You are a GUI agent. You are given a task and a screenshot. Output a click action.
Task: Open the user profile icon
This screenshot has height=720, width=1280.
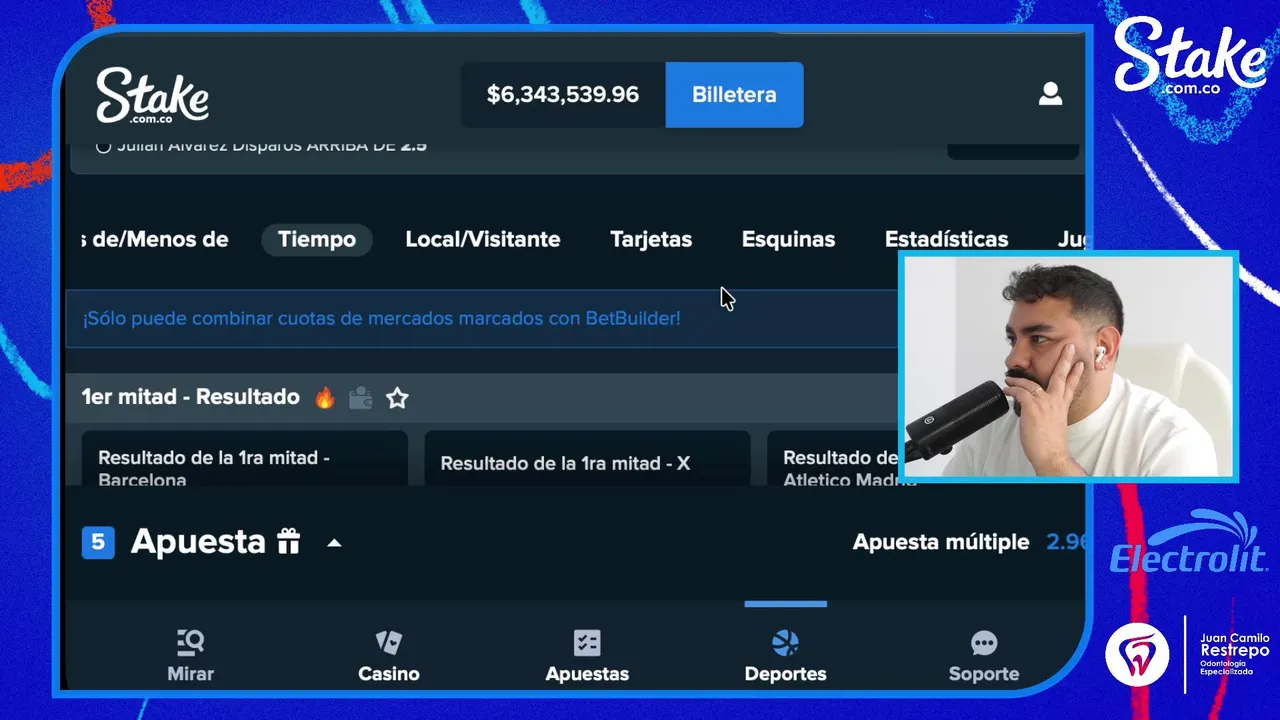1050,94
